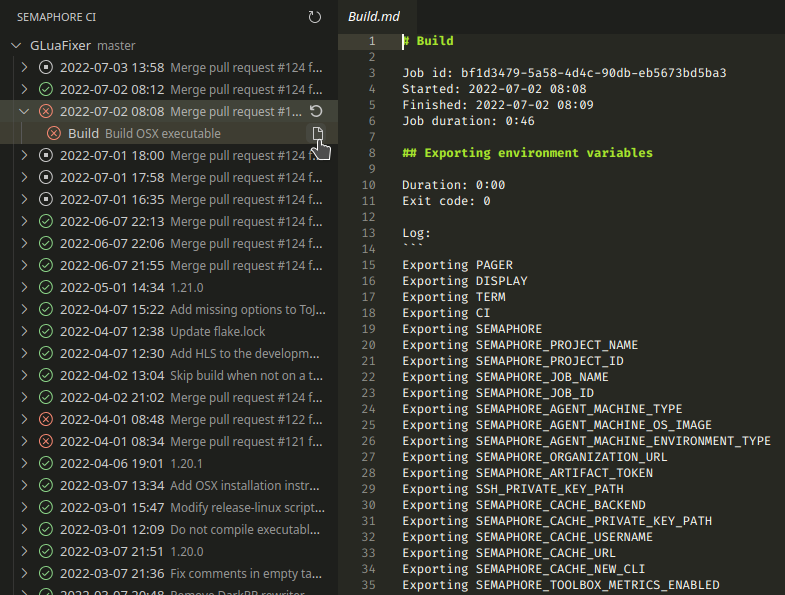Expand the 2022-07-01 18:00 pipeline
This screenshot has width=785, height=595.
coord(24,155)
